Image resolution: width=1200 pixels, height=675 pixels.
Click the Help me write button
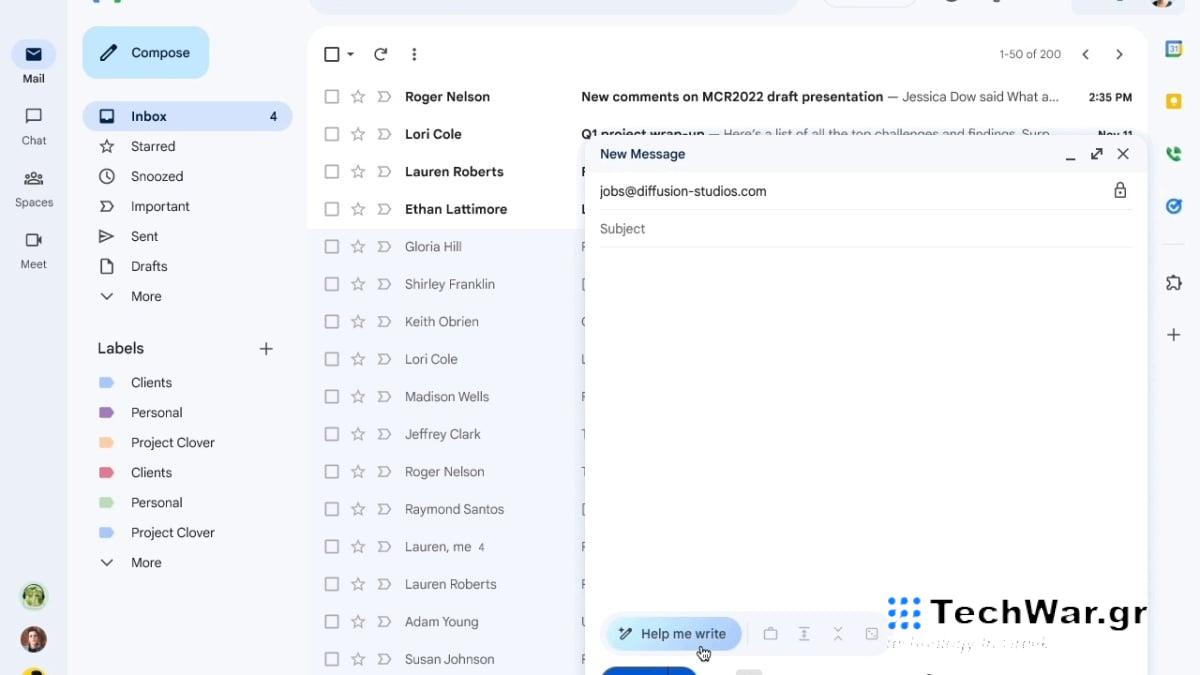(672, 633)
